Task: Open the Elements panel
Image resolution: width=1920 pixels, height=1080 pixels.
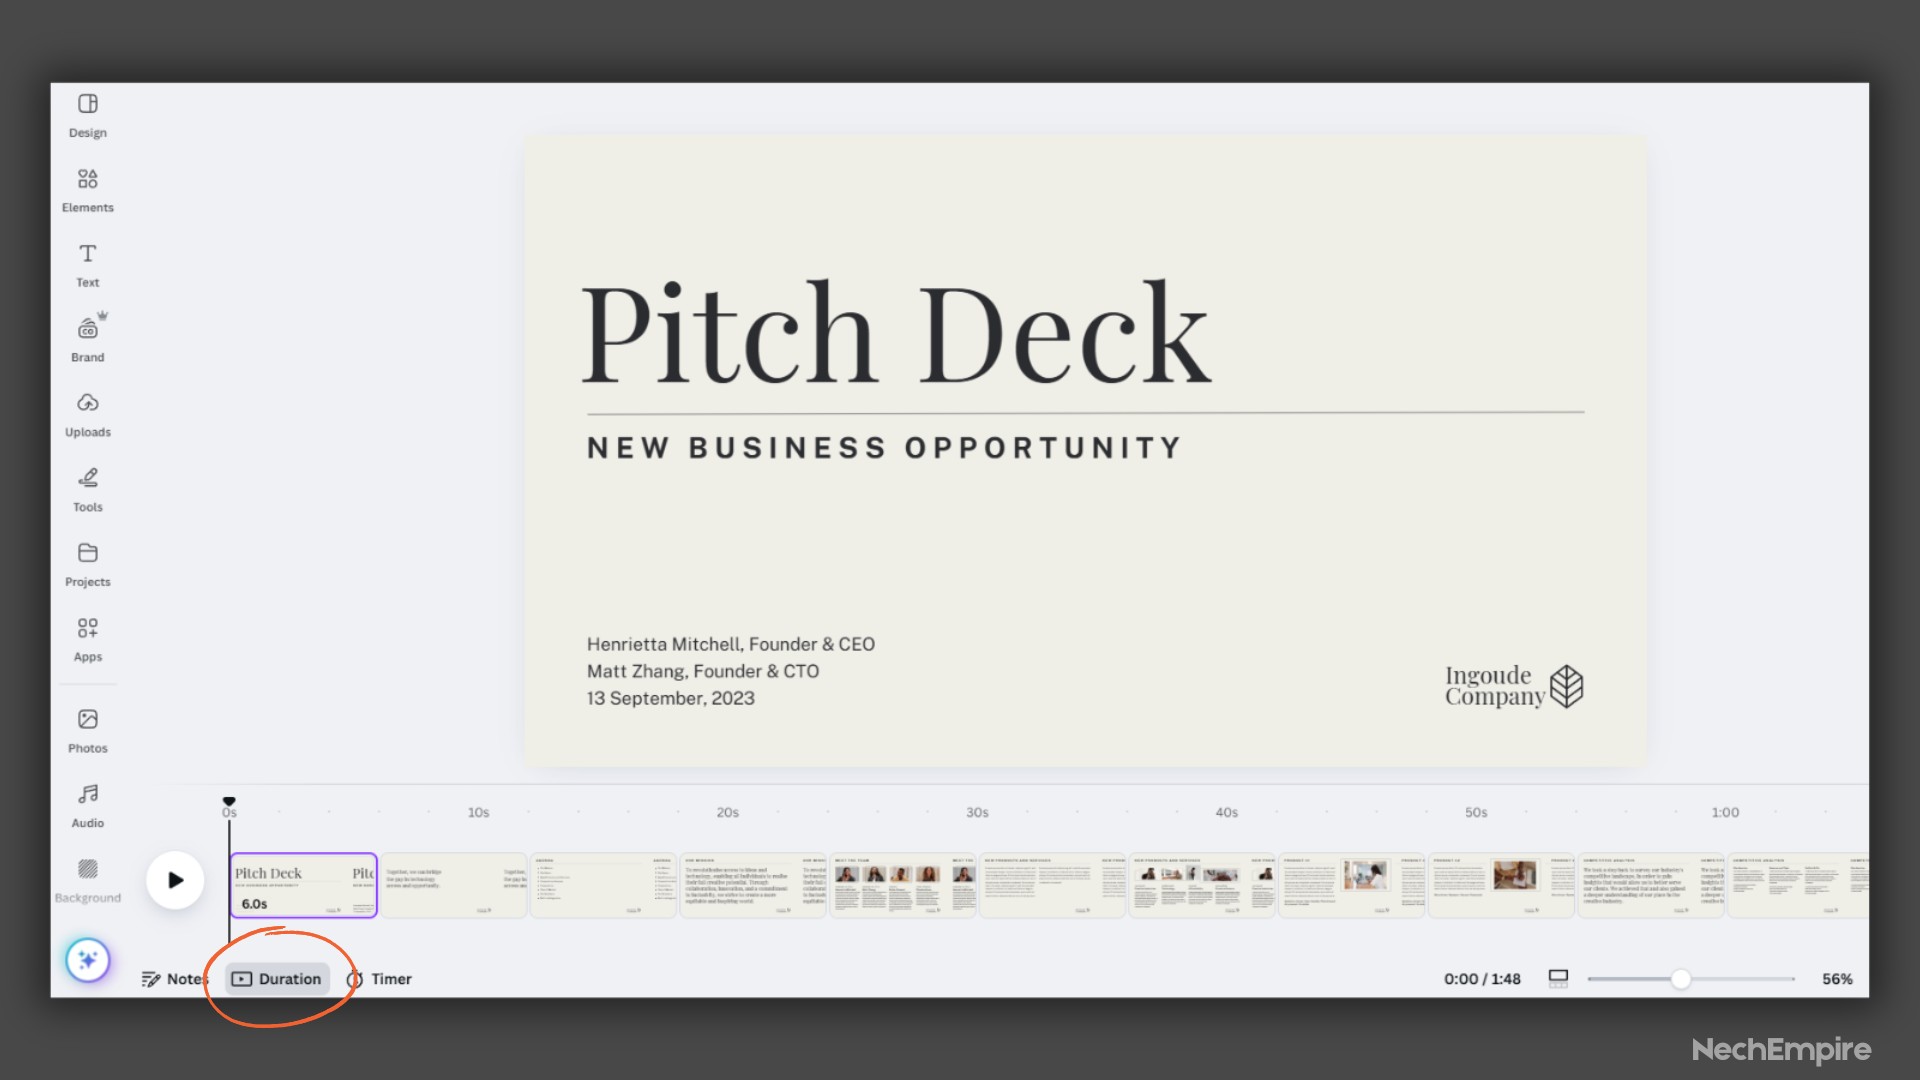Action: [x=86, y=190]
